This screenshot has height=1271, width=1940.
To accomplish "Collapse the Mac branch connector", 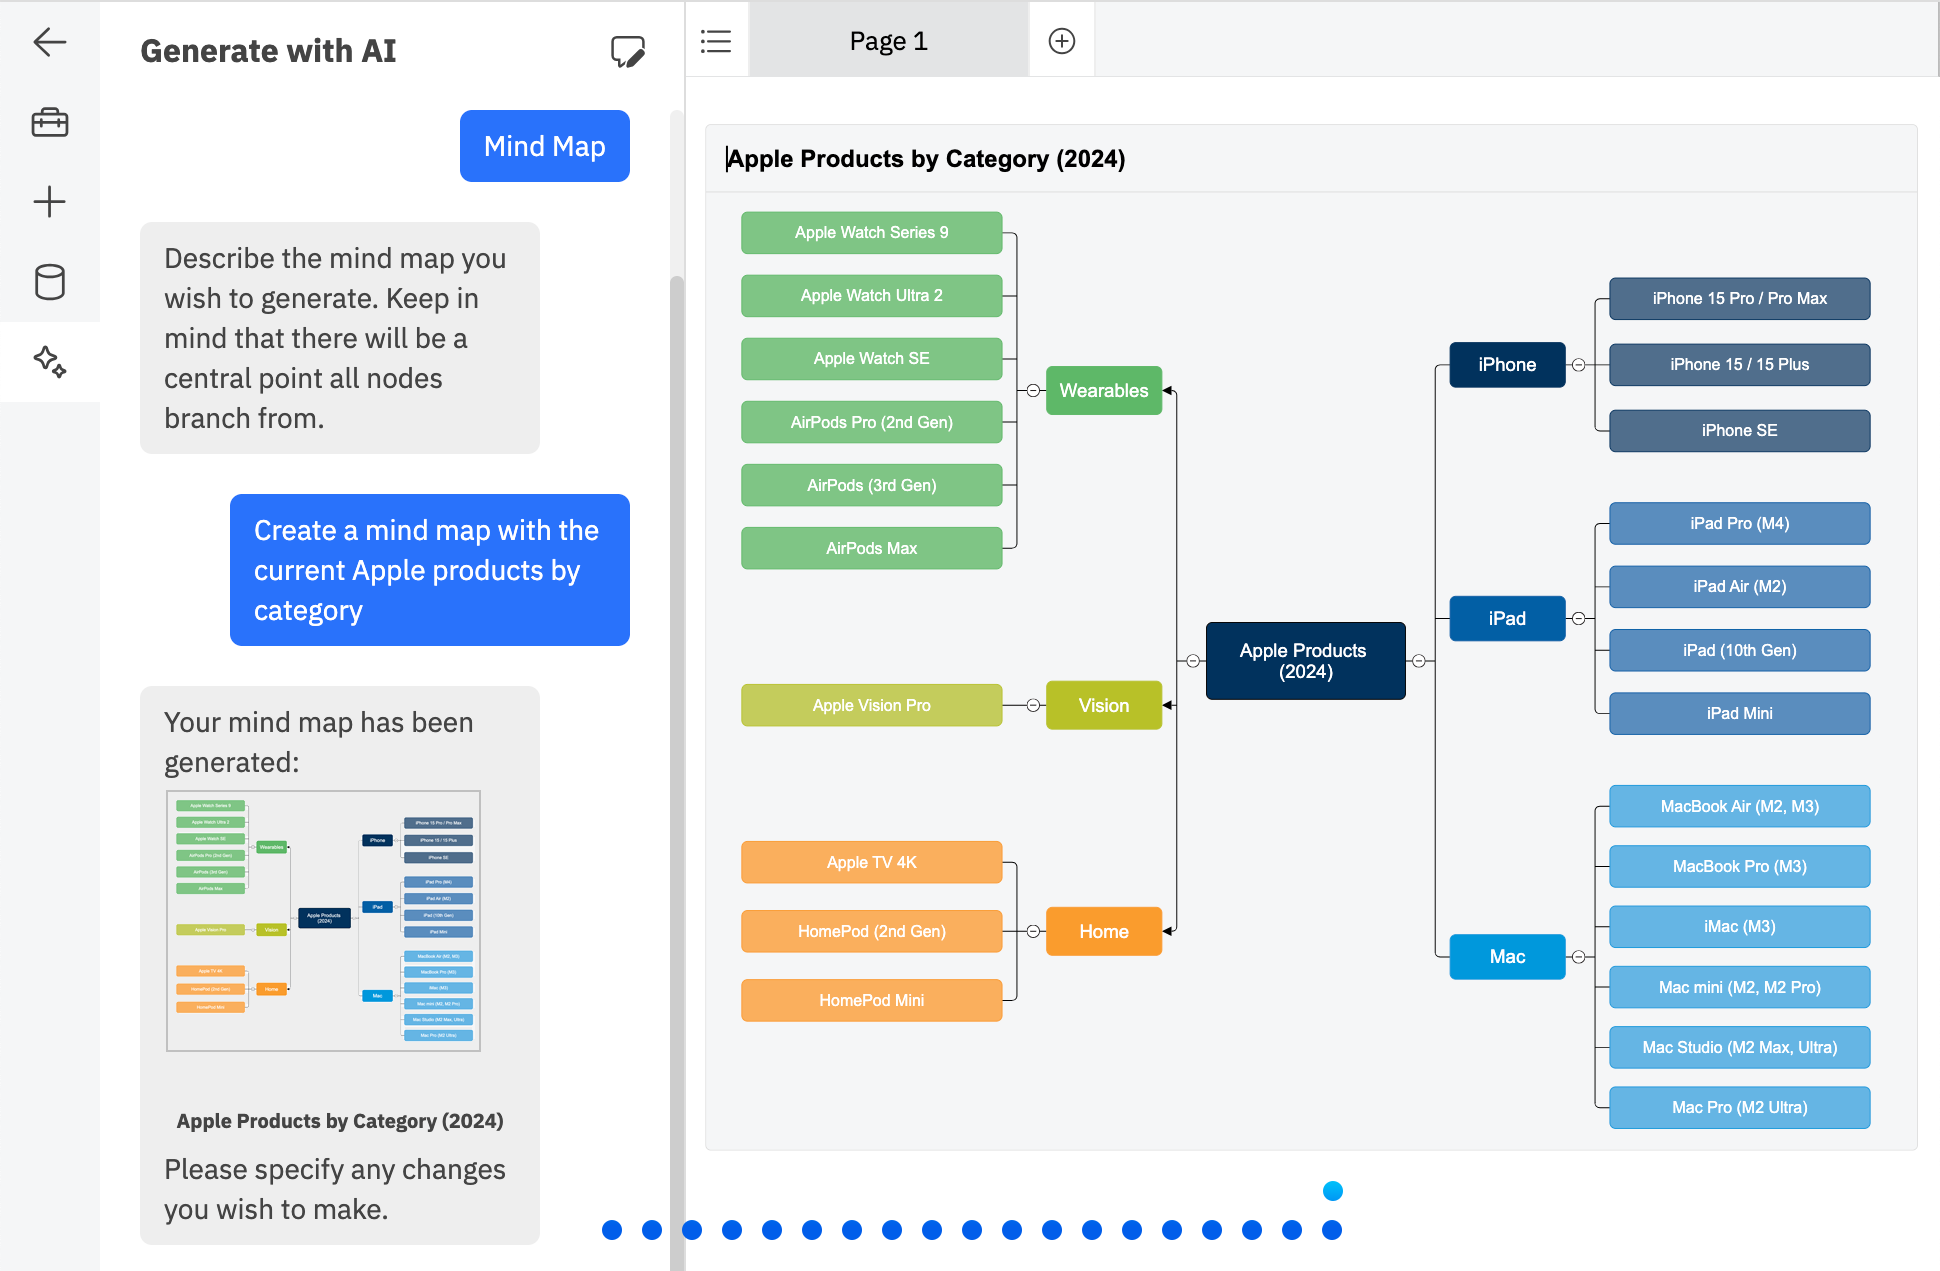I will [x=1578, y=957].
